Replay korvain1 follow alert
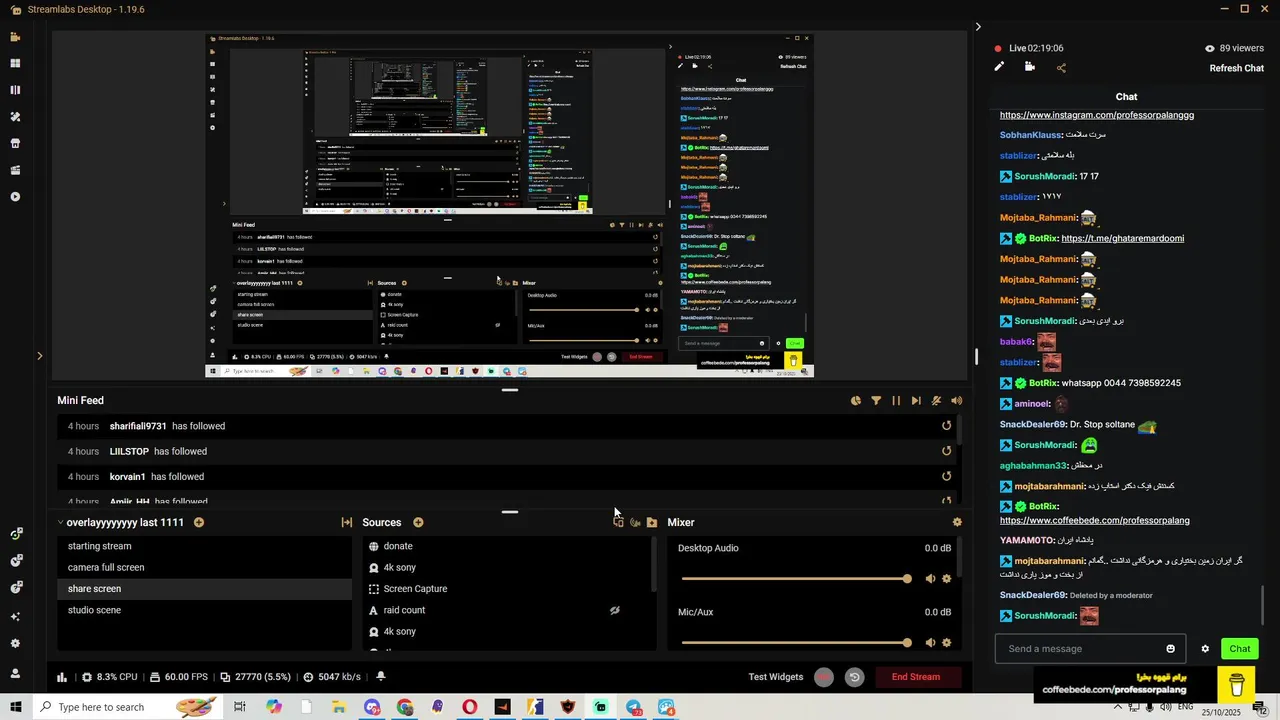Viewport: 1280px width, 720px height. coord(946,477)
